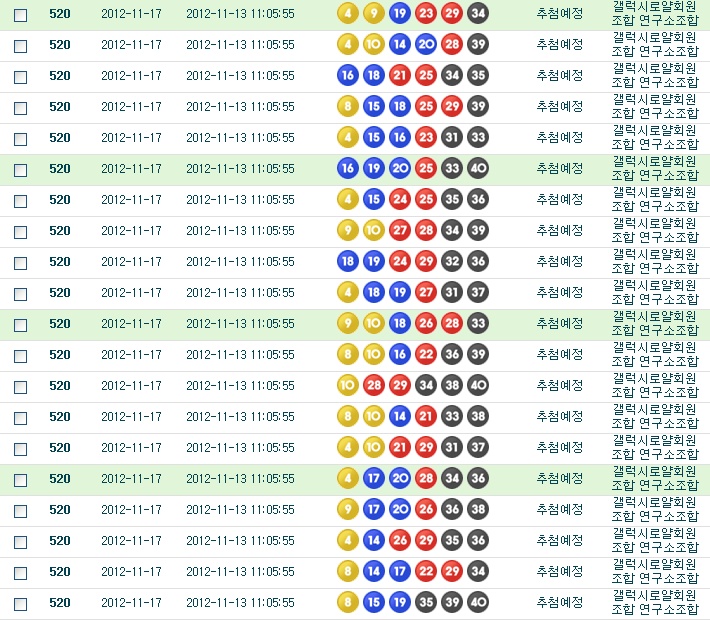Image resolution: width=710 pixels, height=620 pixels.
Task: Click gray ball 32 in the 18-19-24-29-32-36 row
Action: (451, 261)
